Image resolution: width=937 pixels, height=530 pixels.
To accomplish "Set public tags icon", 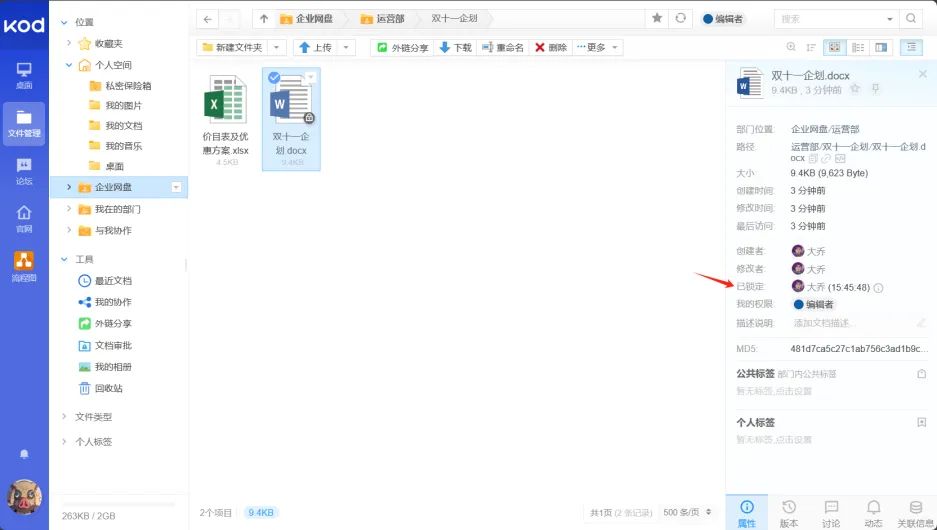I will pyautogui.click(x=921, y=373).
